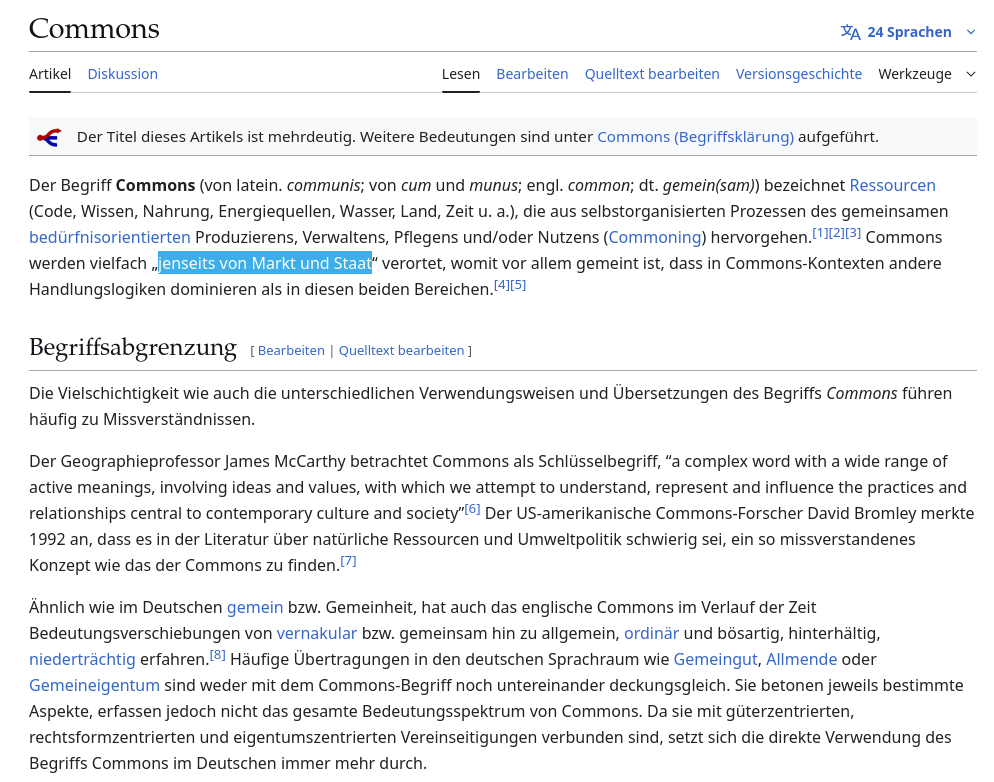The width and height of the screenshot is (994, 782).
Task: Jump to footnote reference [2]
Action: (x=836, y=233)
